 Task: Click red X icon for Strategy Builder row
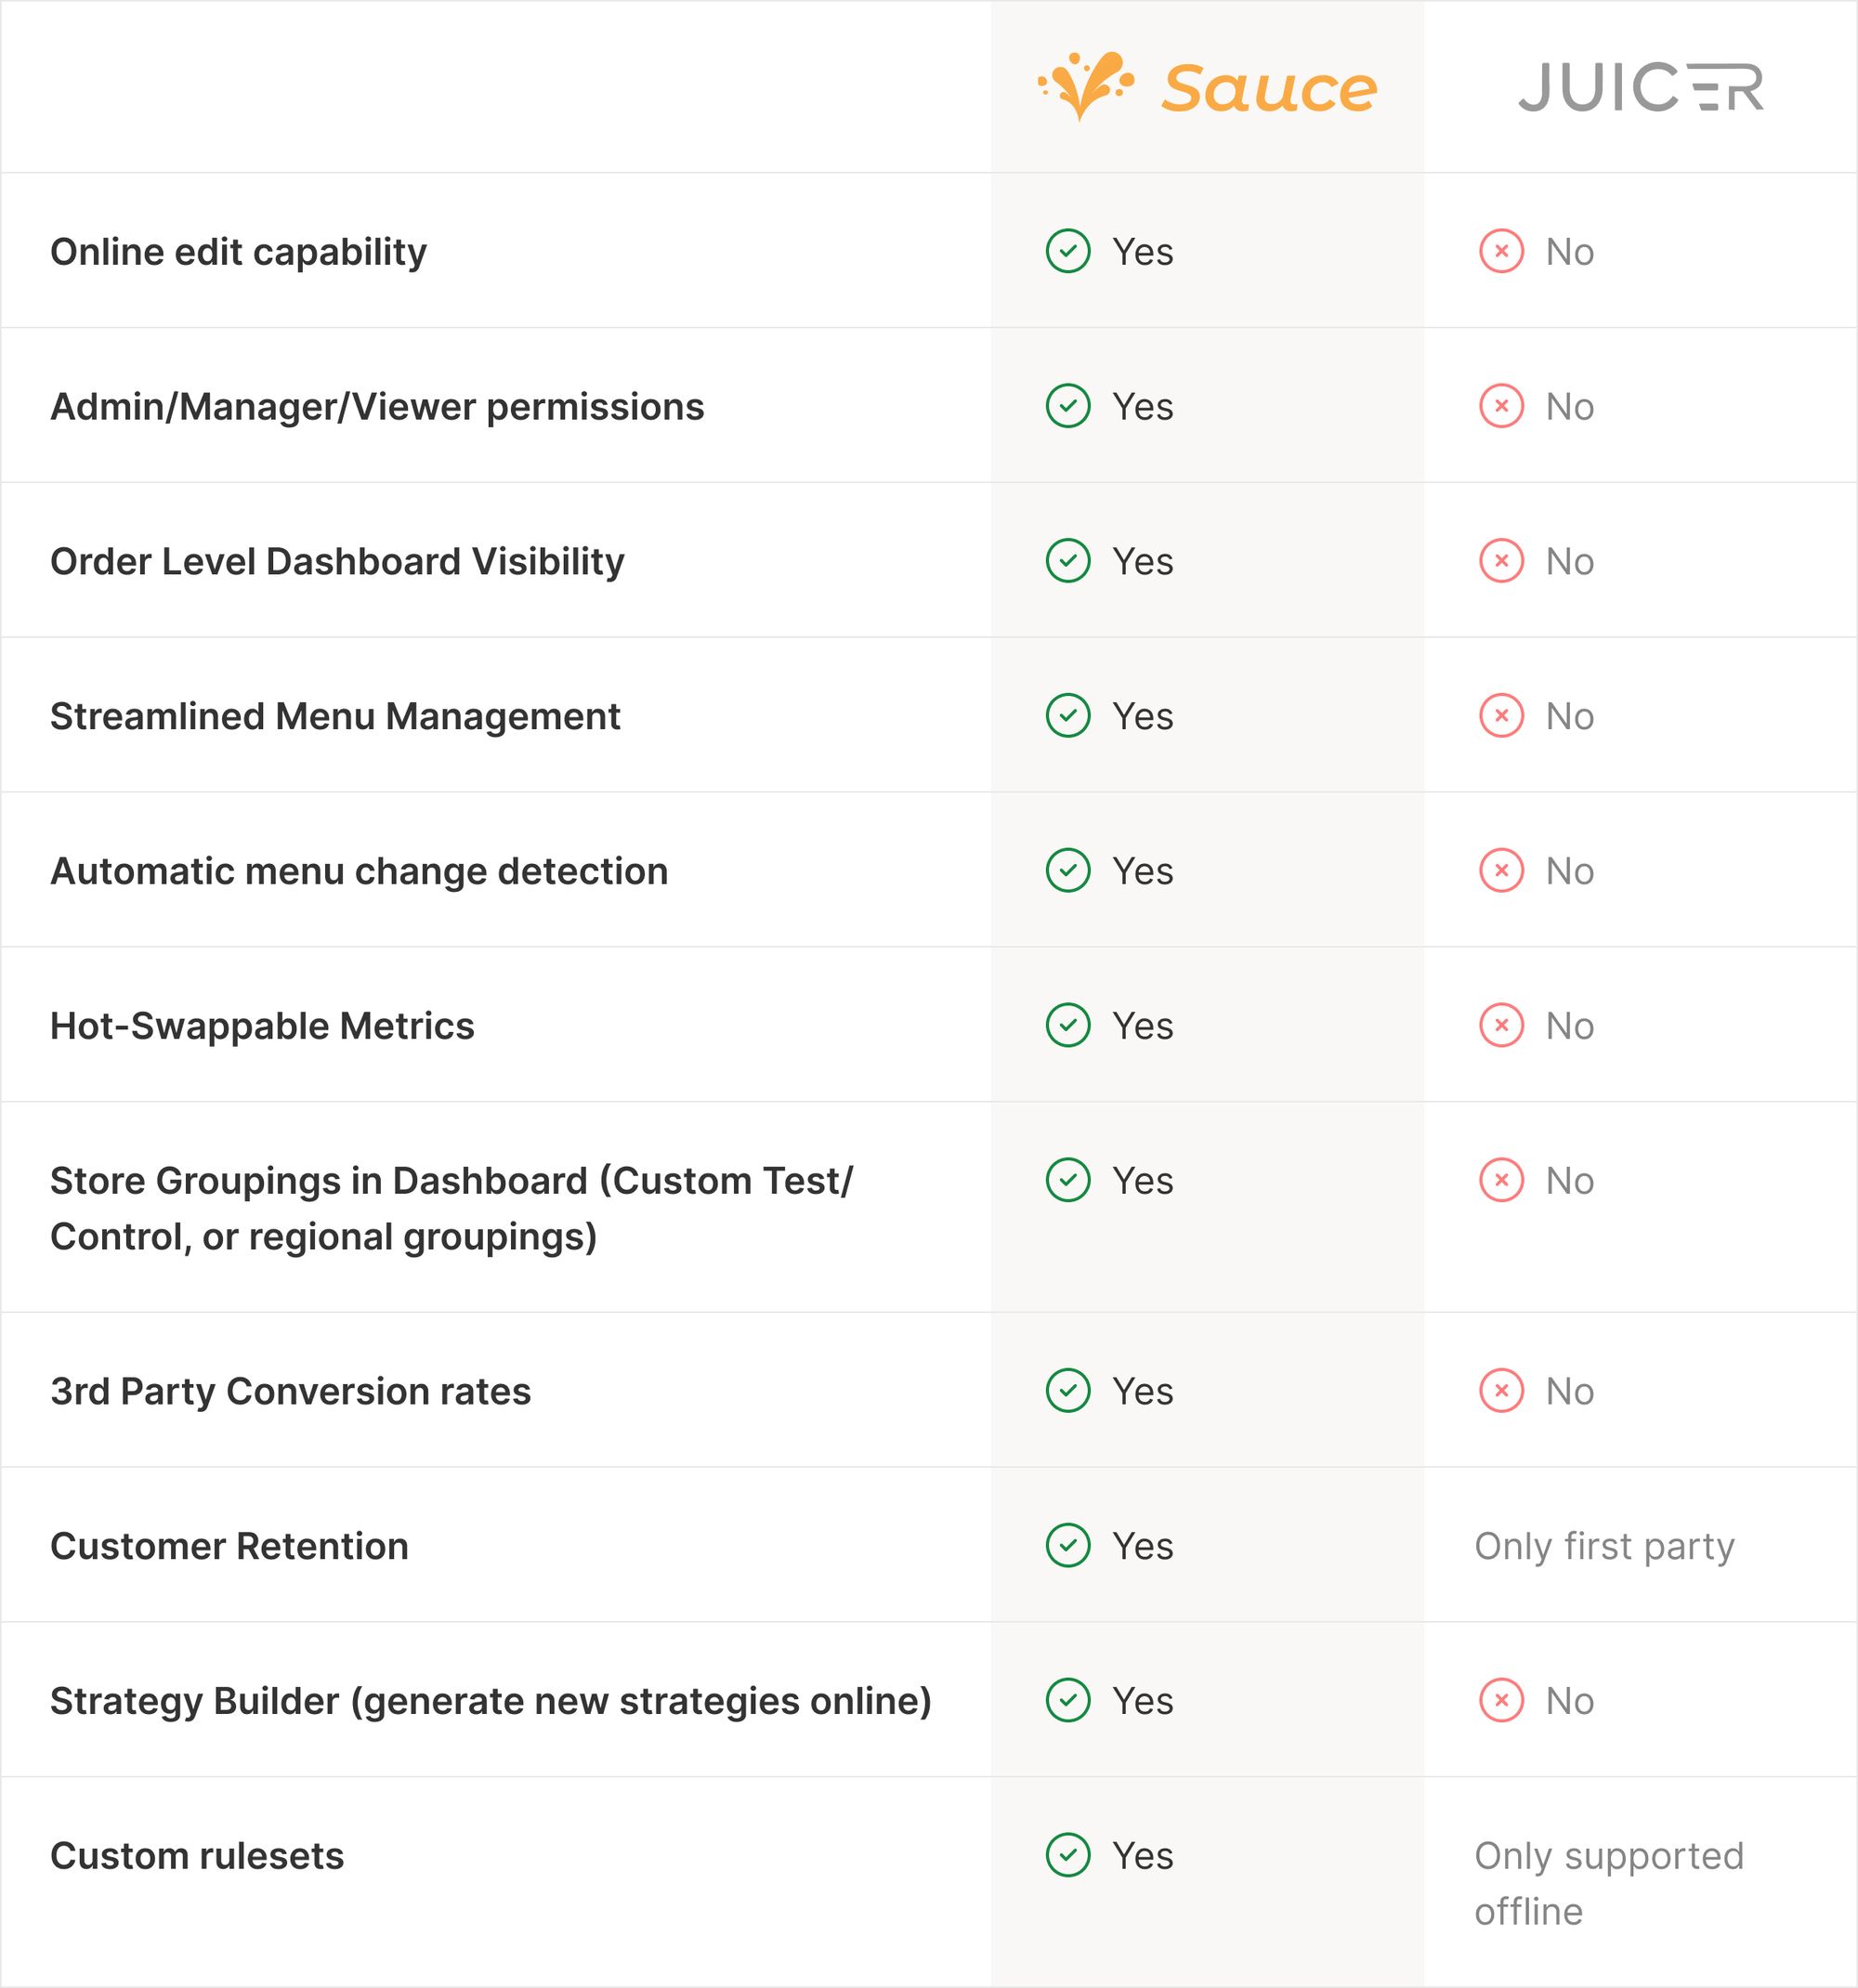pyautogui.click(x=1501, y=1700)
